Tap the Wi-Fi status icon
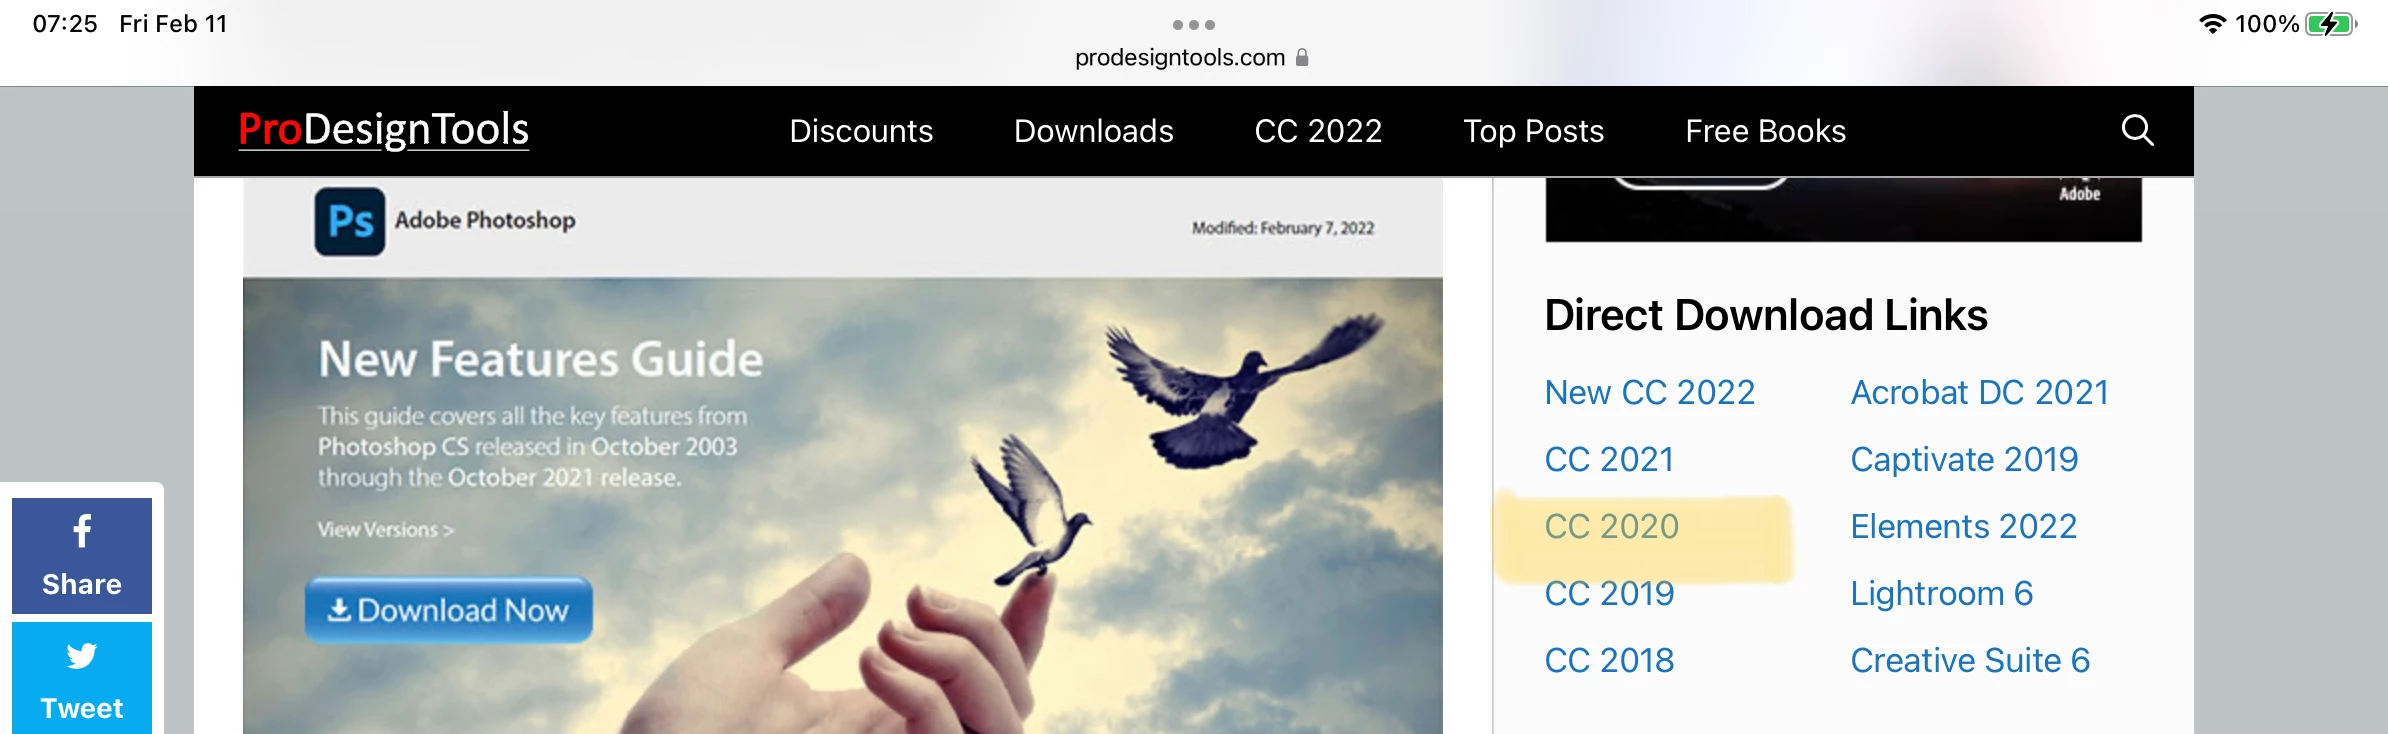The height and width of the screenshot is (734, 2388). (x=2212, y=24)
